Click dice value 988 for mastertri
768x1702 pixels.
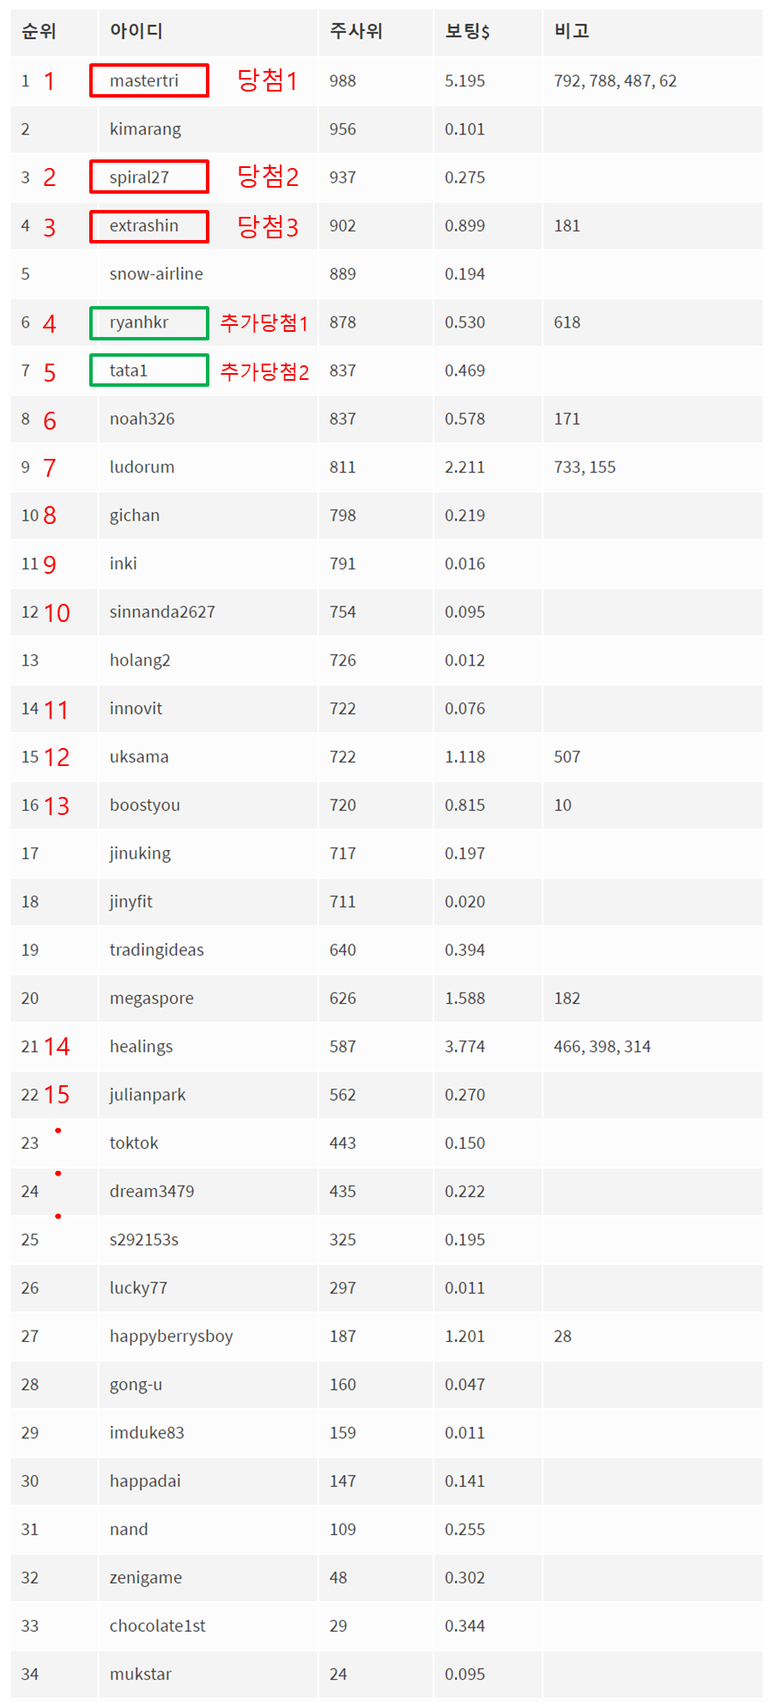click(x=343, y=81)
